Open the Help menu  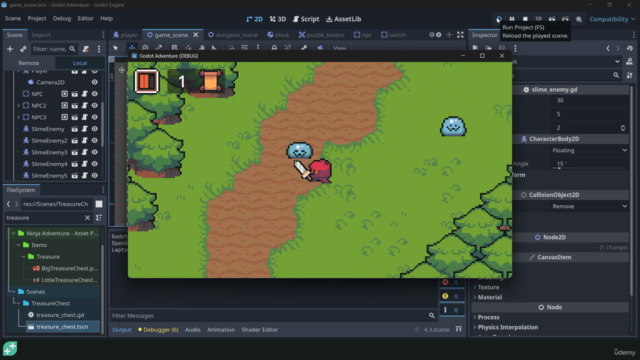(x=107, y=18)
